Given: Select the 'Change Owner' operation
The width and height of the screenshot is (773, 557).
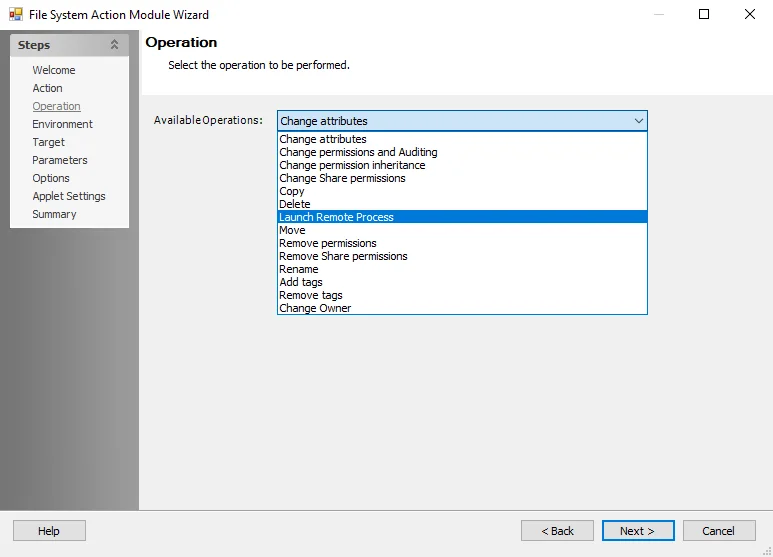Looking at the screenshot, I should pos(462,308).
